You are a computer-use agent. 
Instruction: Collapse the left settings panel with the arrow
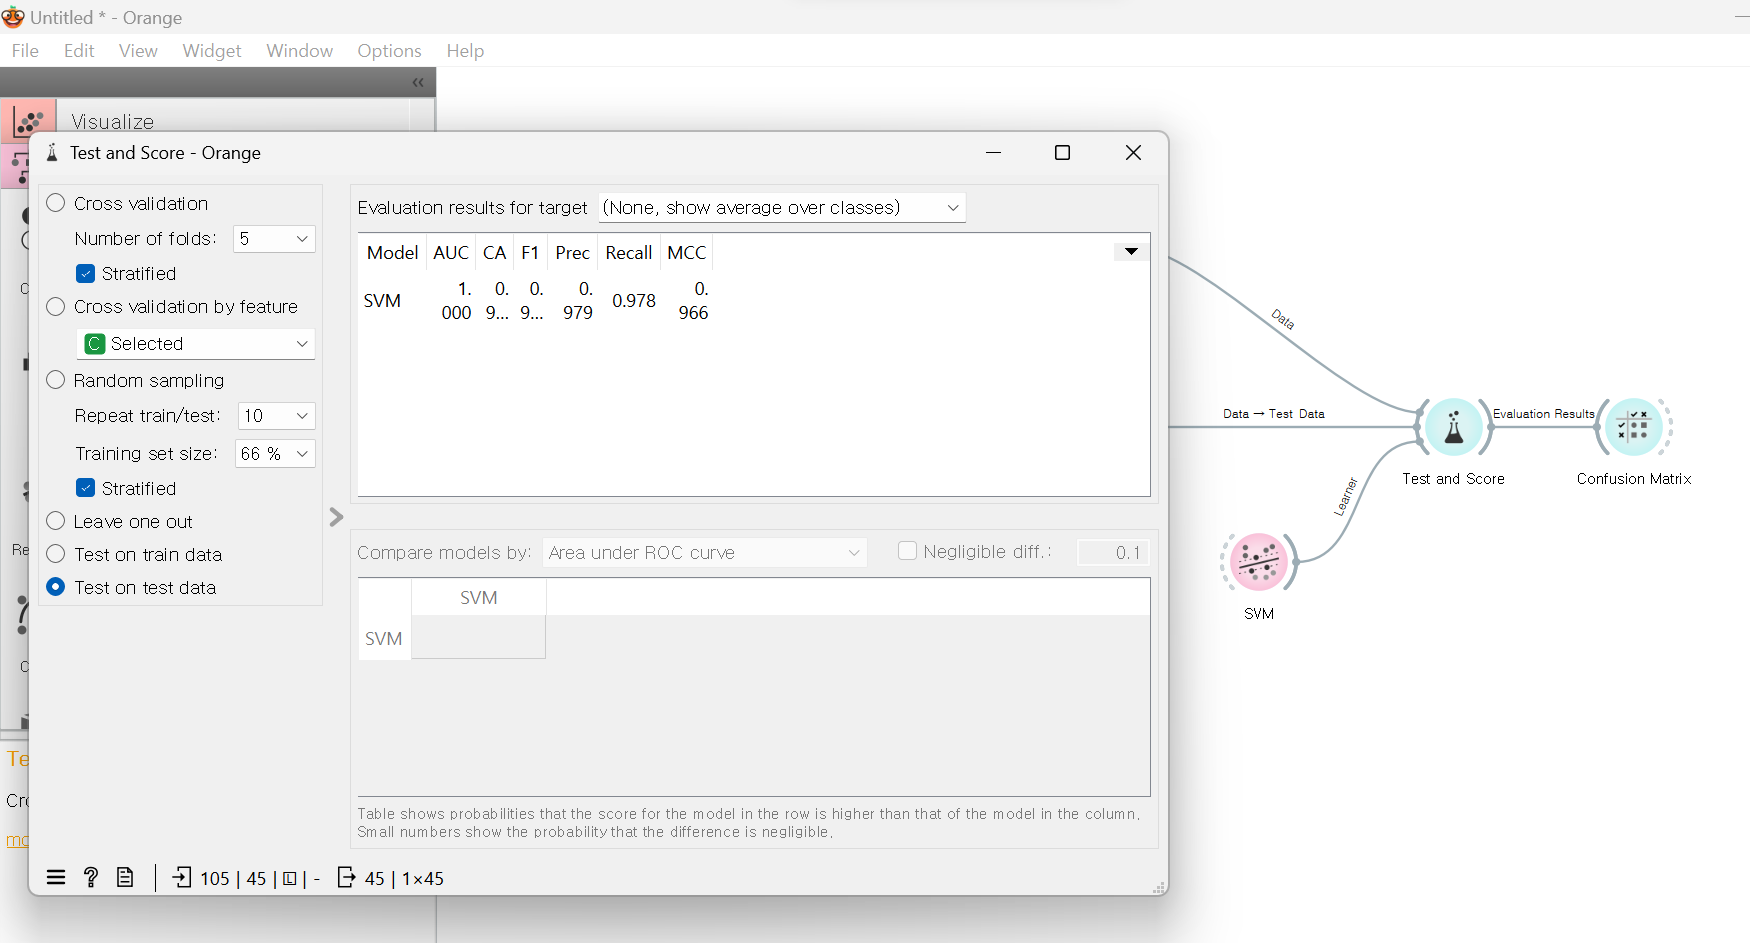(x=336, y=517)
